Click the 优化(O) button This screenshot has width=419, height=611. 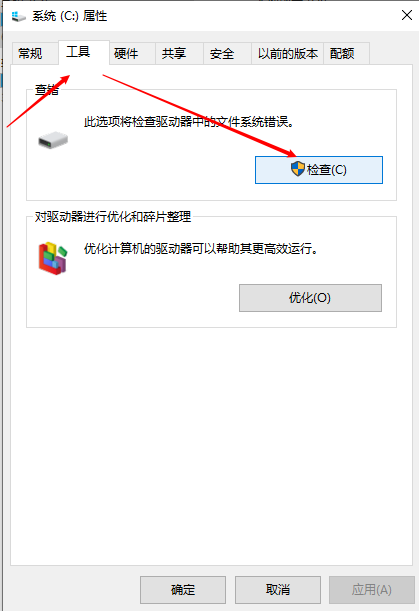[310, 298]
